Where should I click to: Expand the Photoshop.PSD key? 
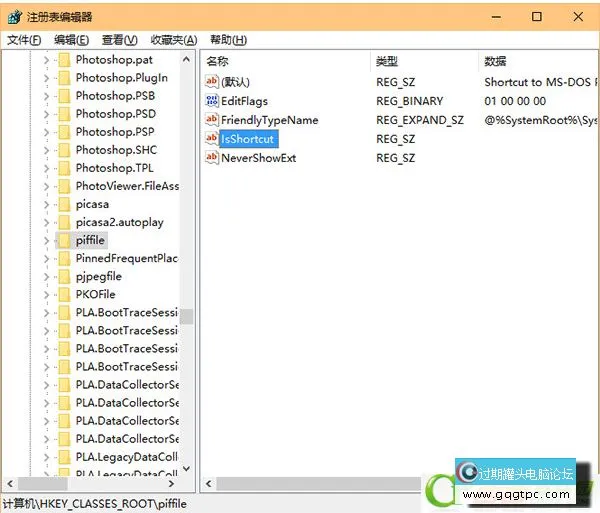(46, 114)
